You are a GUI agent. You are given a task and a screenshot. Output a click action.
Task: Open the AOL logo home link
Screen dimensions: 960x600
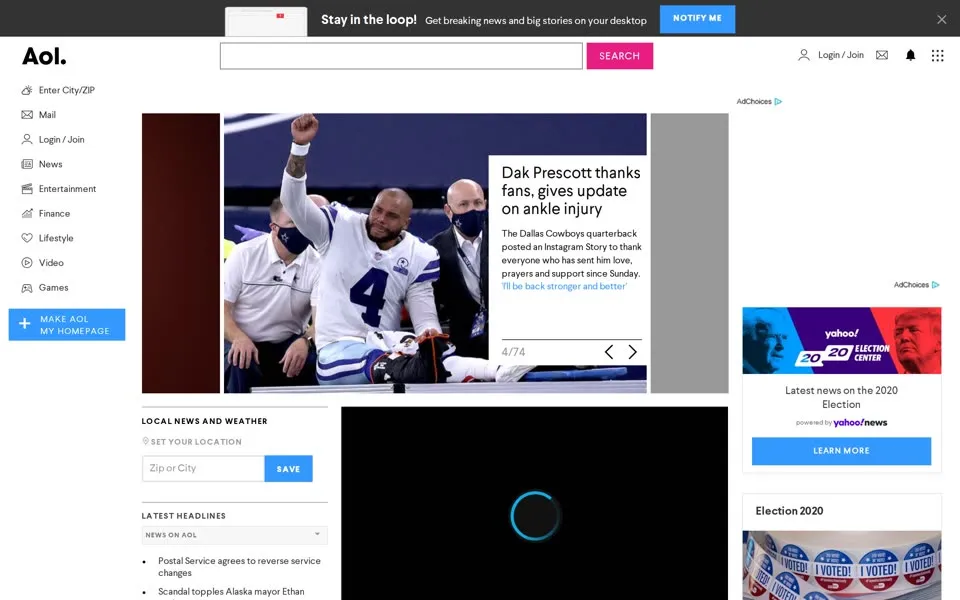(44, 56)
